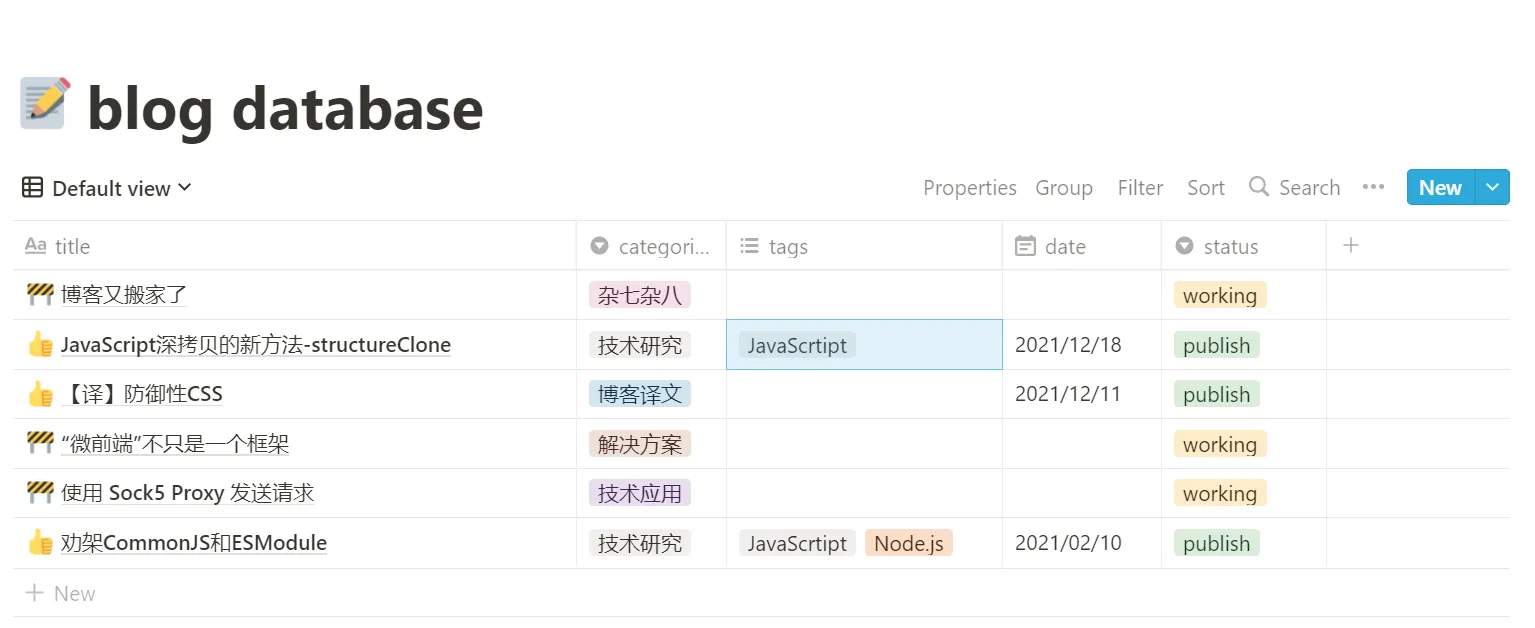Click the blue New button
This screenshot has width=1535, height=628.
pyautogui.click(x=1439, y=187)
